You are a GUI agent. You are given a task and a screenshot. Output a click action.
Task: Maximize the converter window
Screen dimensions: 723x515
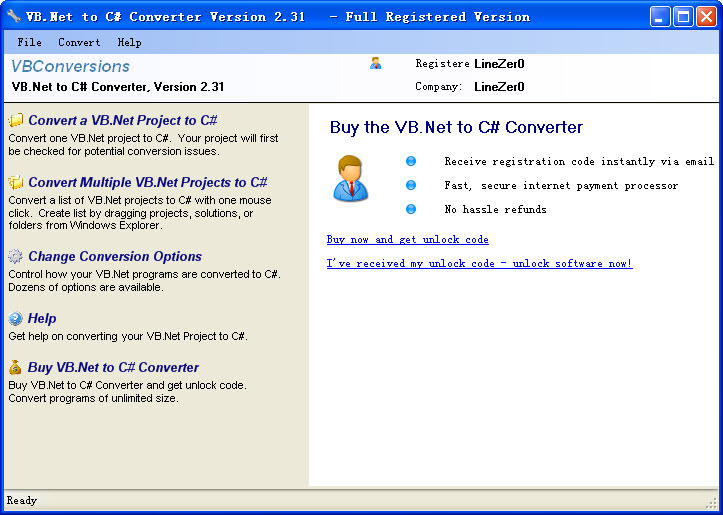point(683,17)
